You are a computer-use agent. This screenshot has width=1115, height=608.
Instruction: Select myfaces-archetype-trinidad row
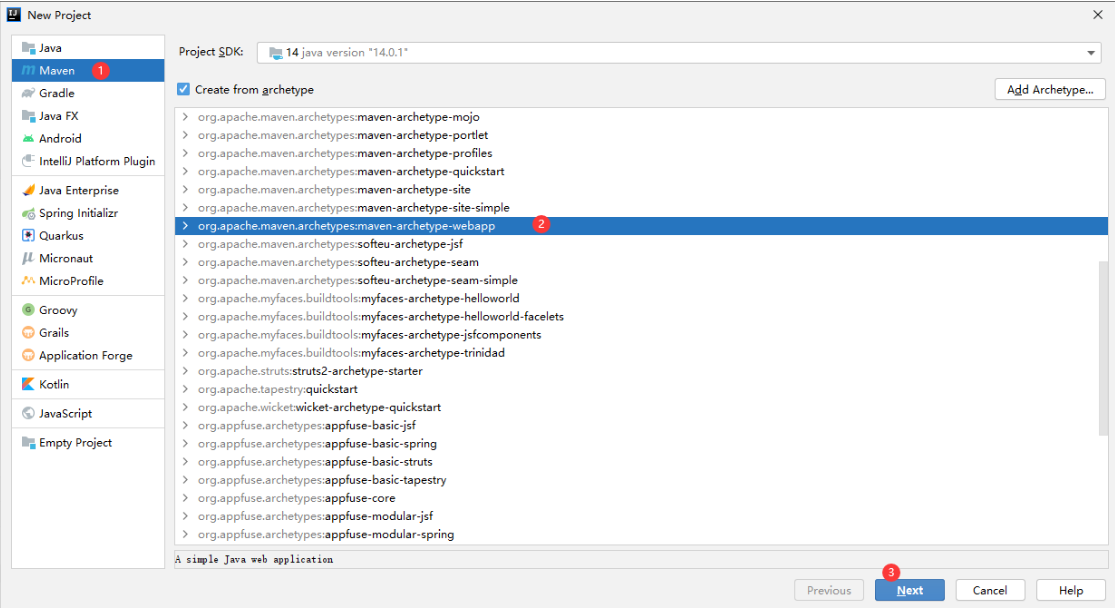(641, 353)
